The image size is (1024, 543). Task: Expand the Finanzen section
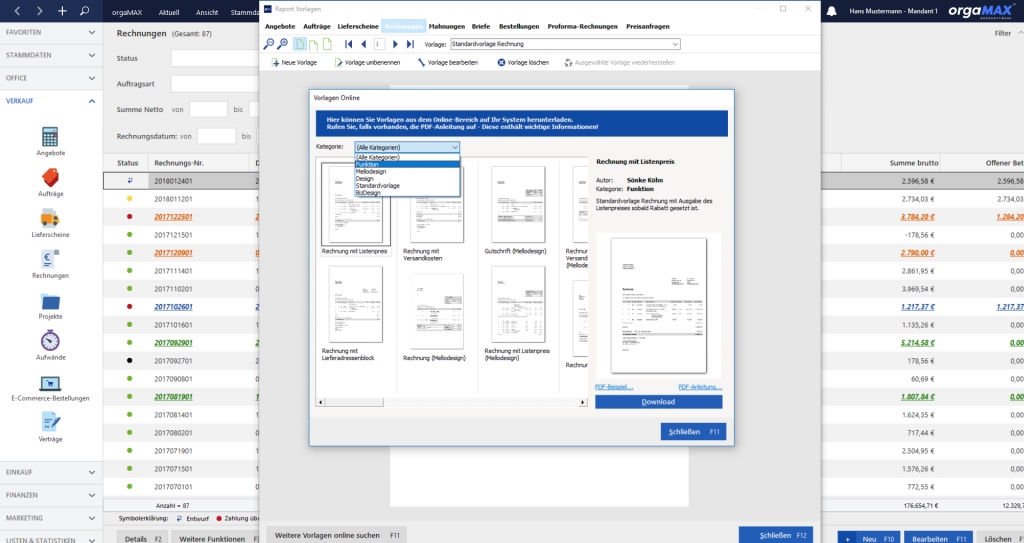51,495
